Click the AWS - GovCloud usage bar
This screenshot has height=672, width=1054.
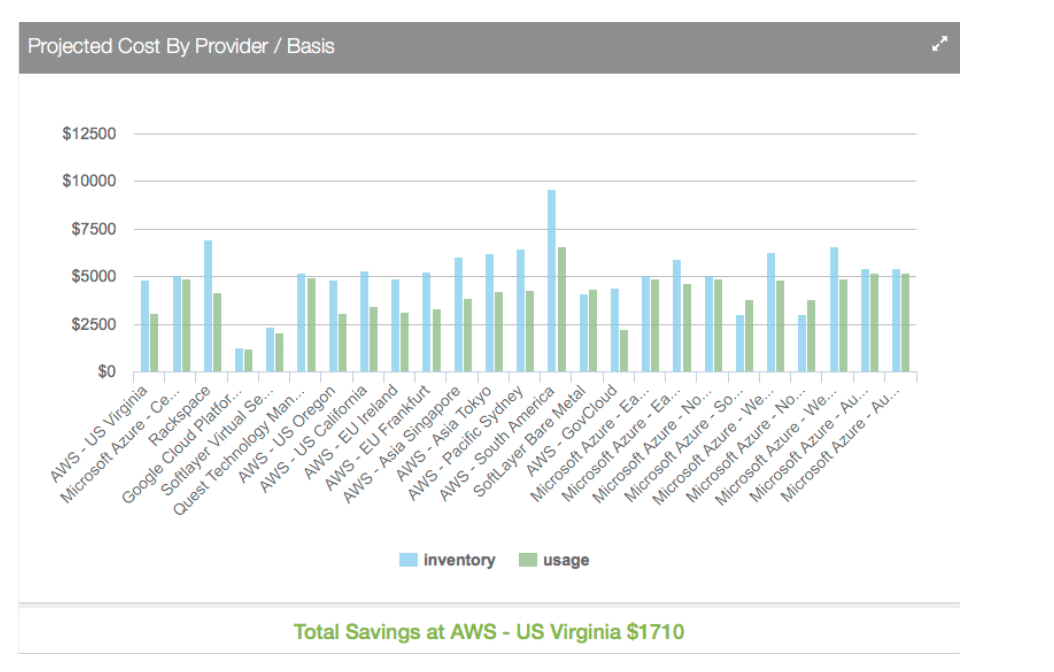(x=624, y=350)
